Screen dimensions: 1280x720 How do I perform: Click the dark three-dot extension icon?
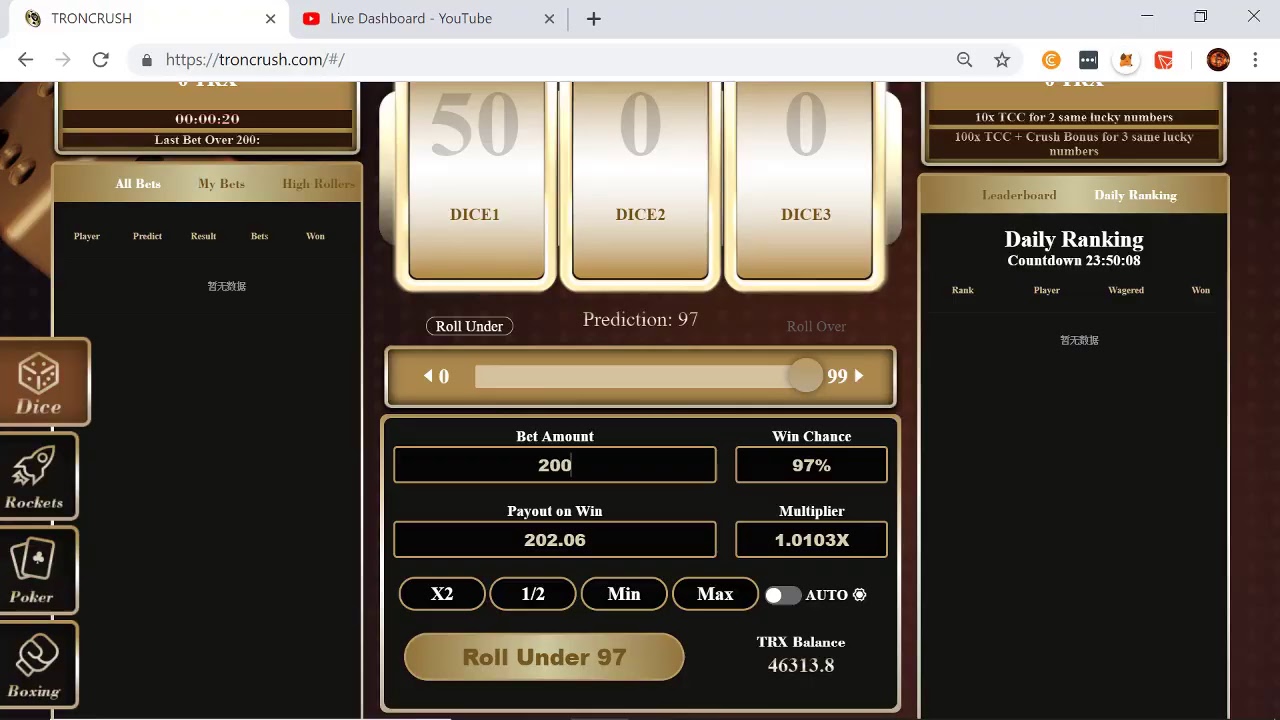coord(1088,60)
